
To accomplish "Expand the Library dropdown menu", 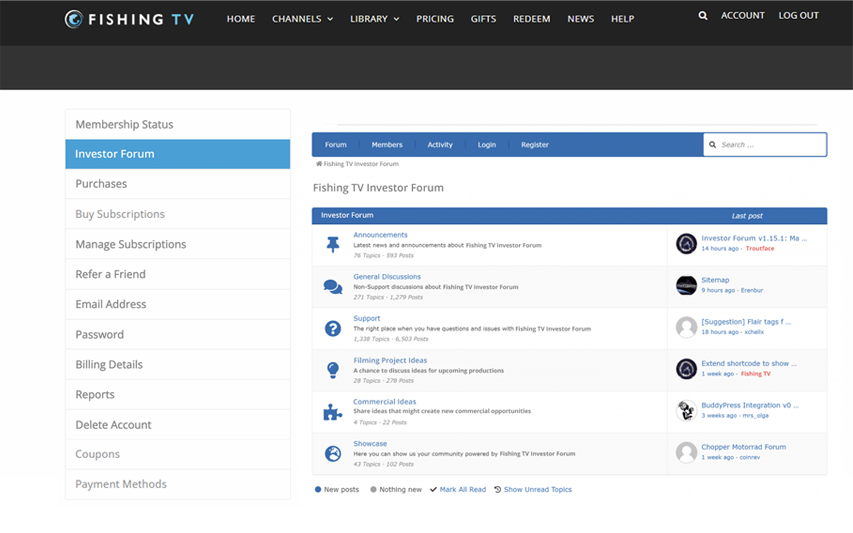I will pos(374,19).
